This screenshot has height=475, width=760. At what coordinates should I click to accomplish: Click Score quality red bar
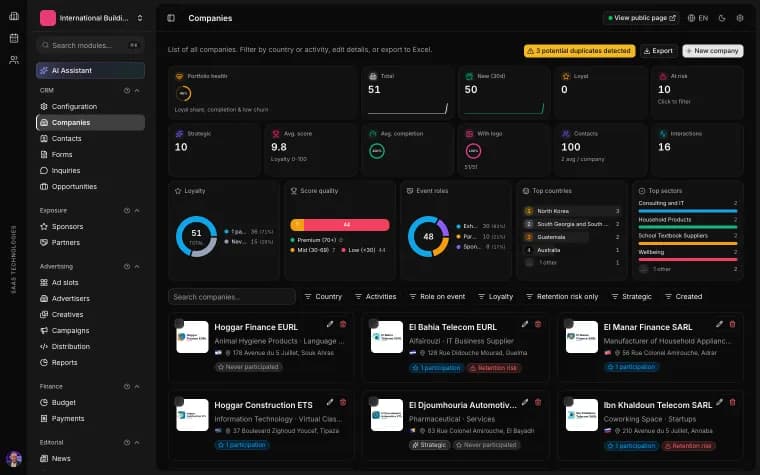tap(346, 225)
